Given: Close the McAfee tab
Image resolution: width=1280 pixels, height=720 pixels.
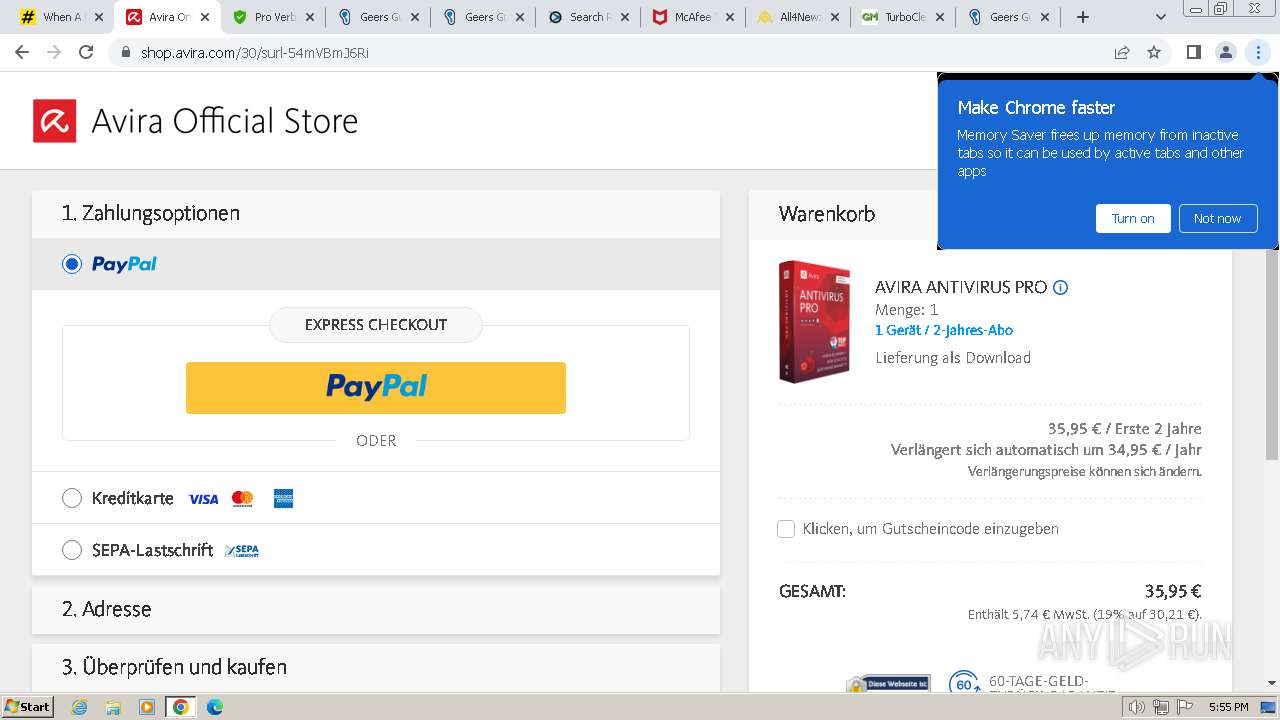Looking at the screenshot, I should click(x=728, y=17).
